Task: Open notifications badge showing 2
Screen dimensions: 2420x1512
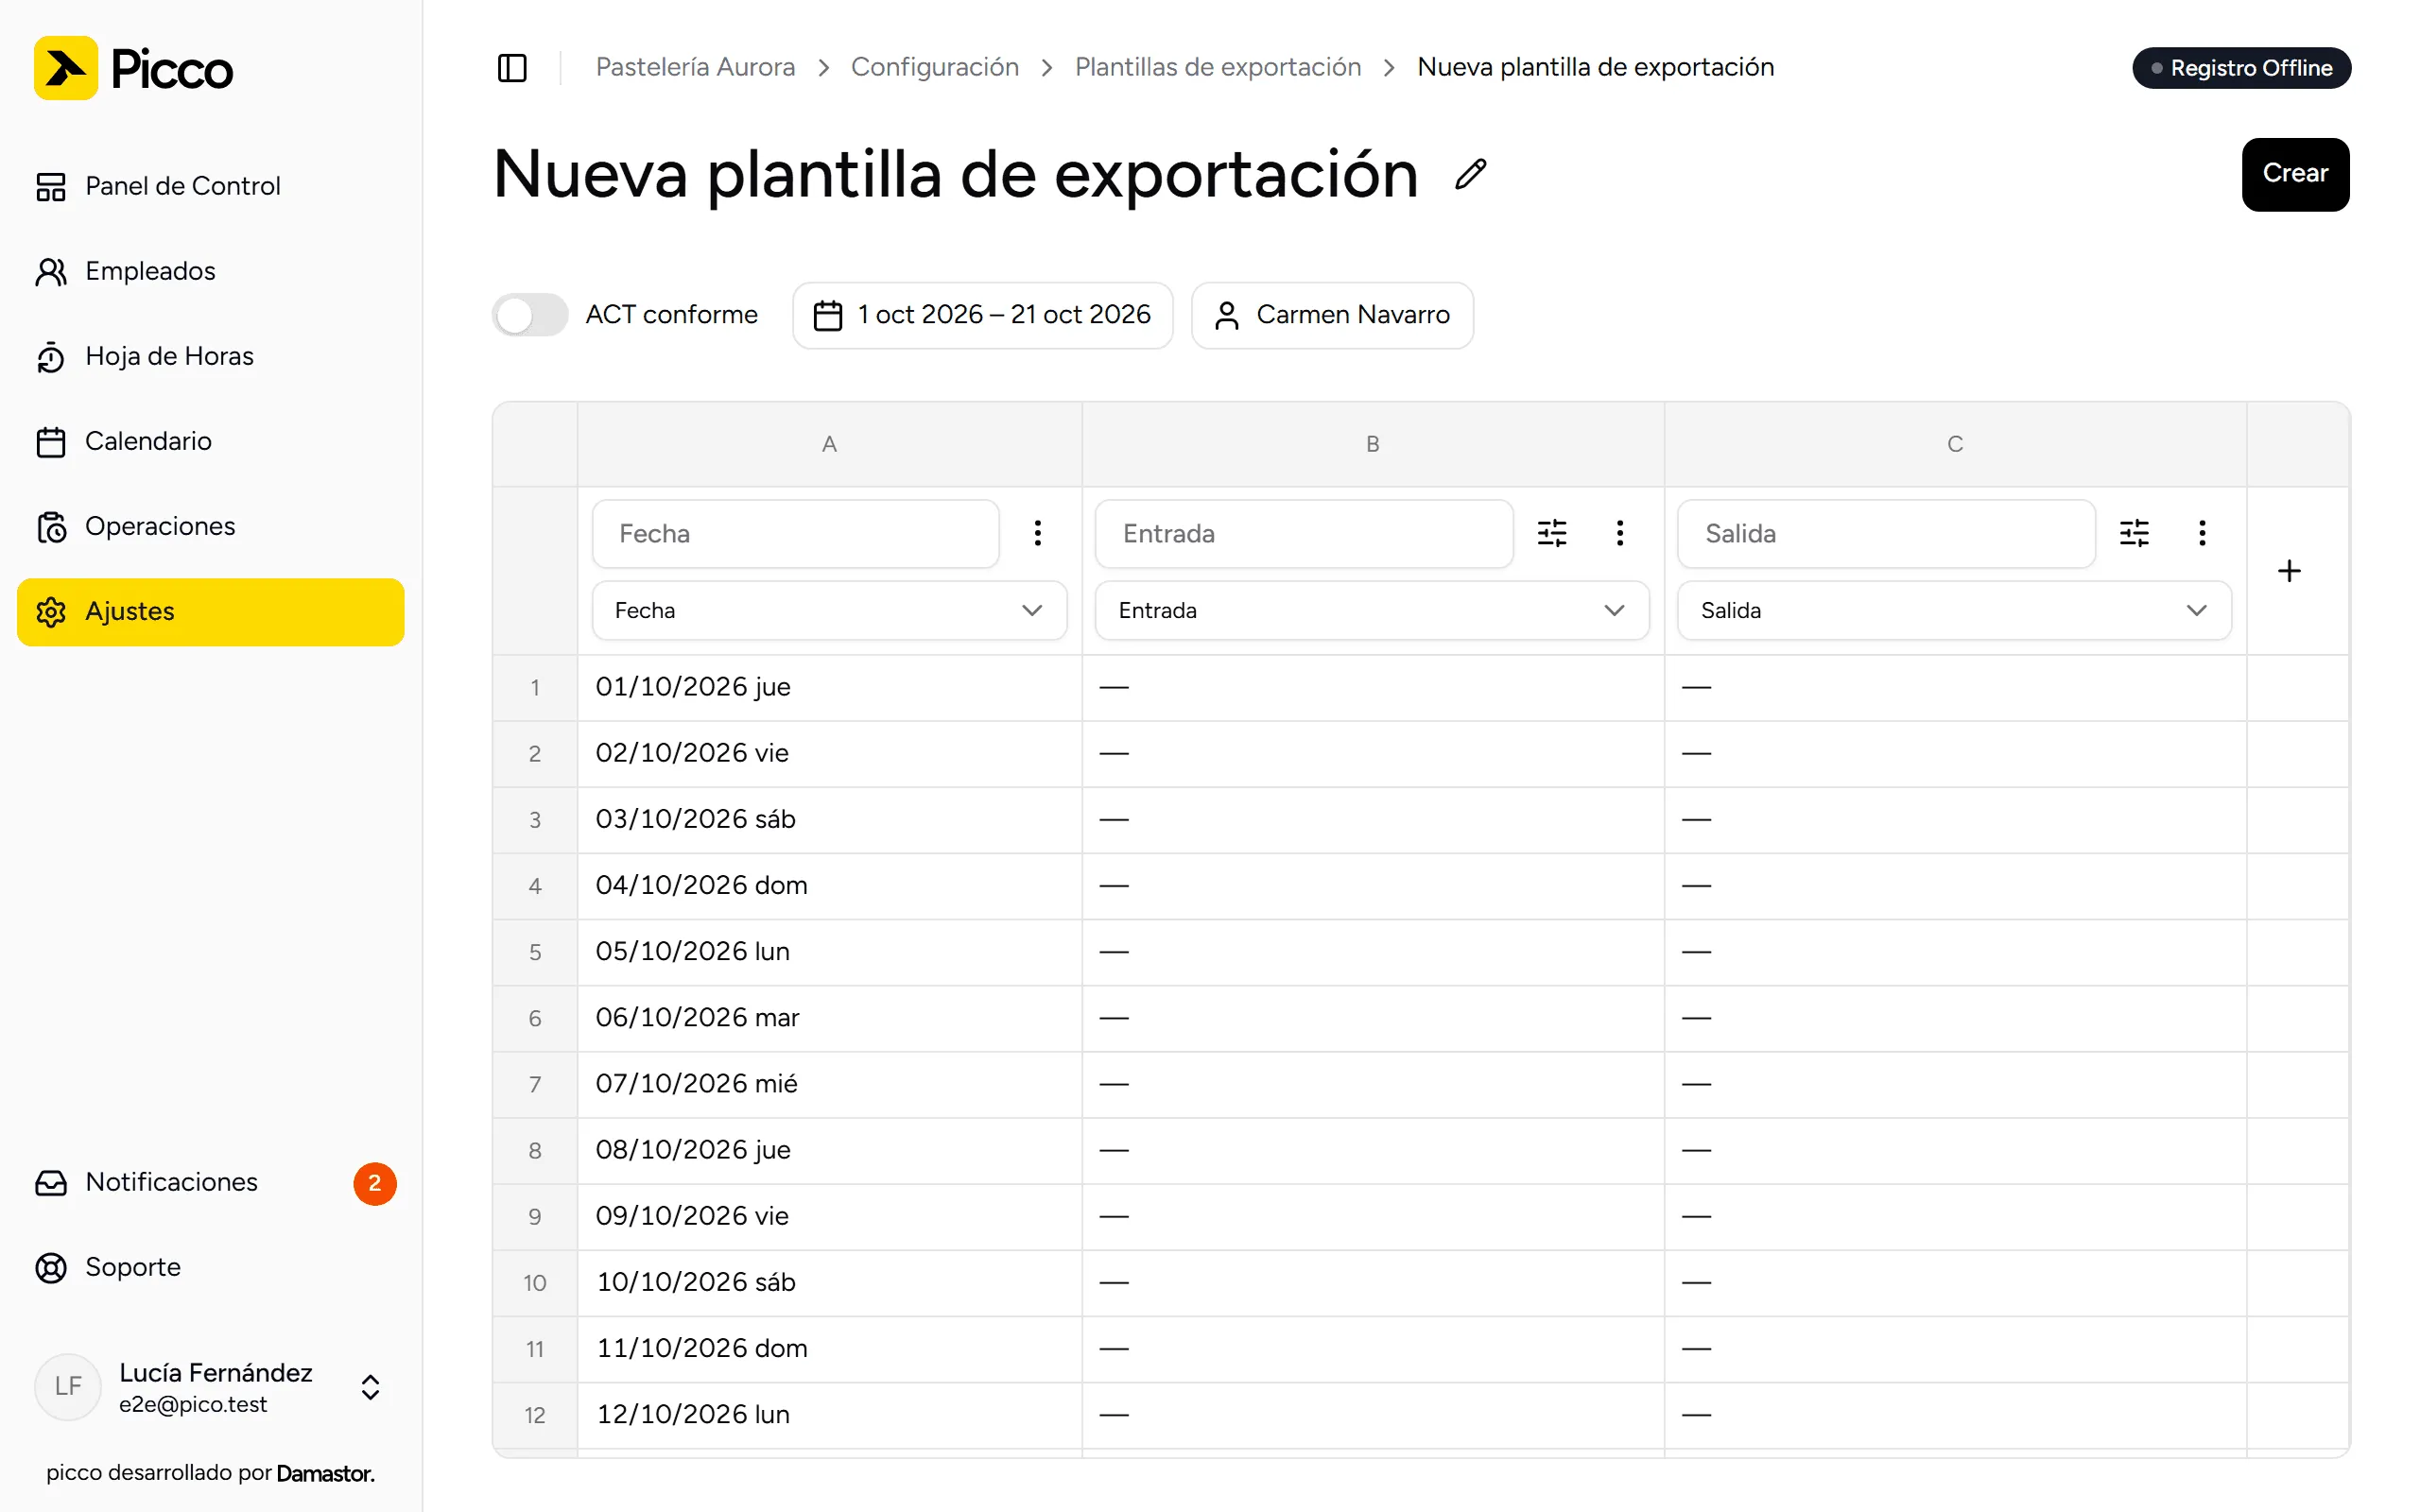Action: [x=375, y=1183]
